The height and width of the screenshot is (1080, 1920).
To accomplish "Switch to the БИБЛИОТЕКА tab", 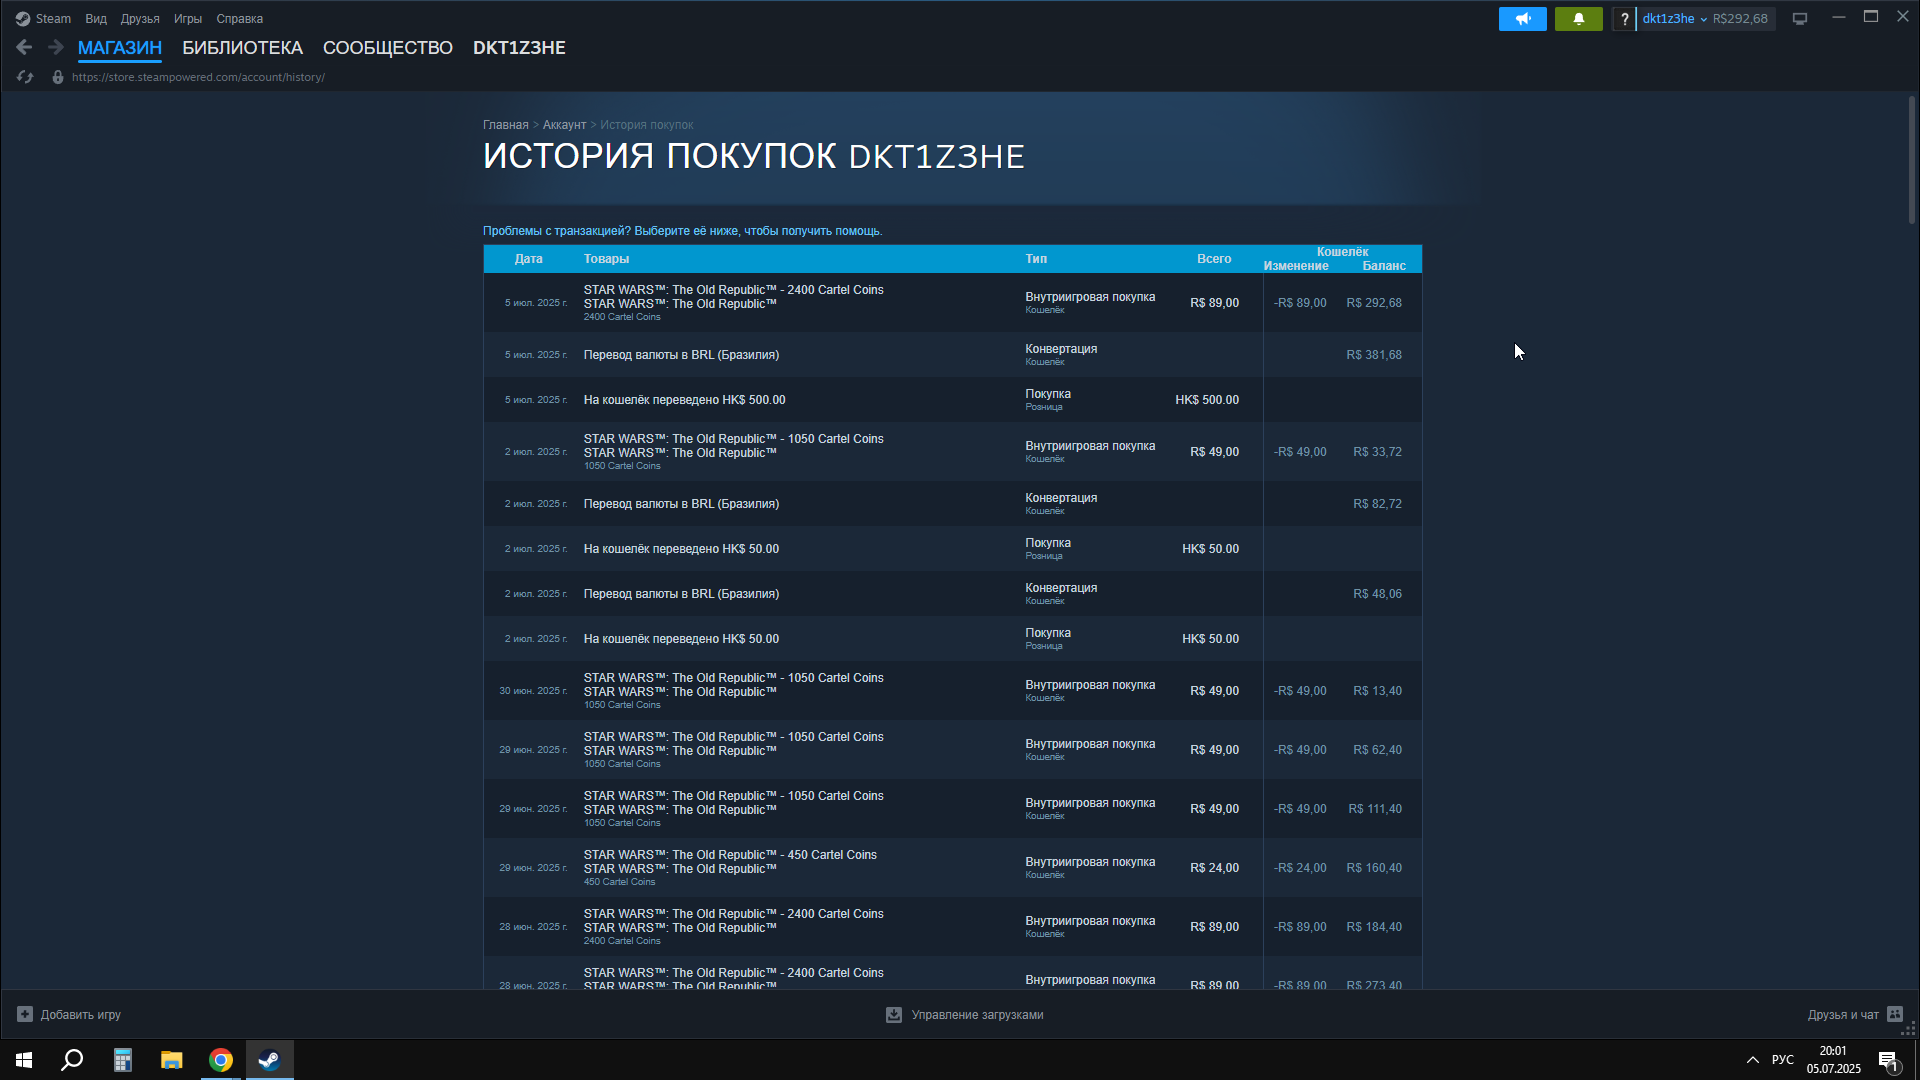I will (x=242, y=48).
